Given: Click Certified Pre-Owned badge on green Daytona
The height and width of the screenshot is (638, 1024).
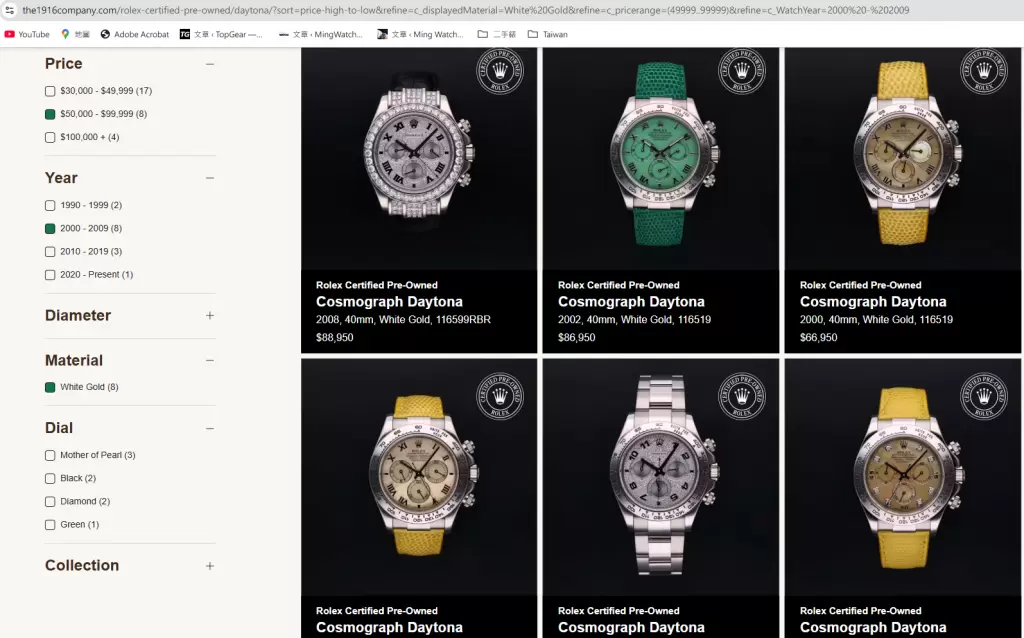Looking at the screenshot, I should (x=741, y=72).
